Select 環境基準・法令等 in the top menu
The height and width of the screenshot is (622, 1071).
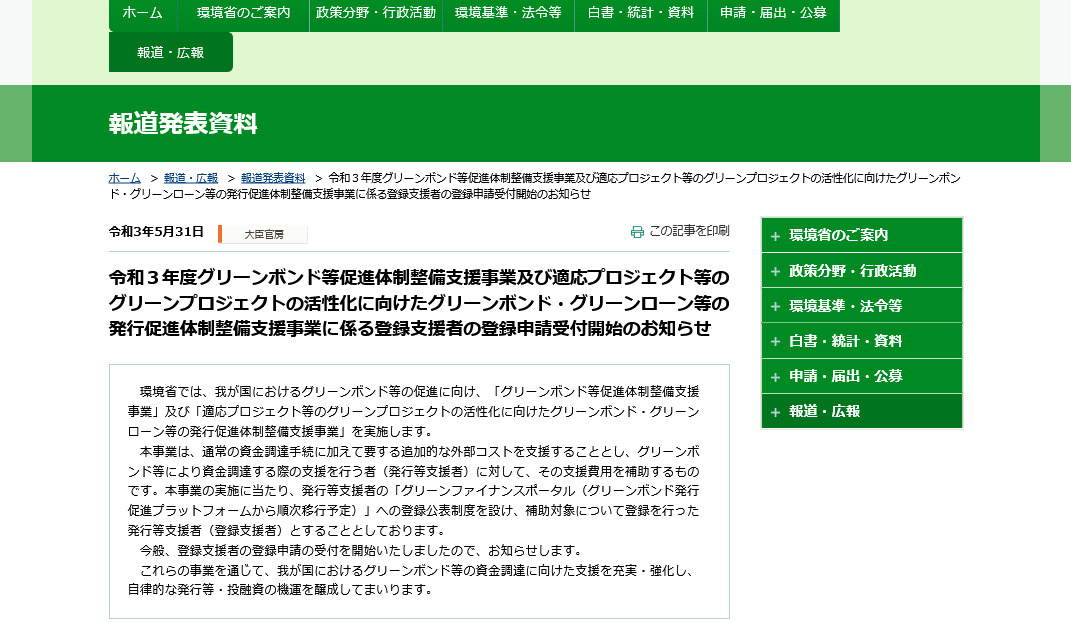click(509, 15)
